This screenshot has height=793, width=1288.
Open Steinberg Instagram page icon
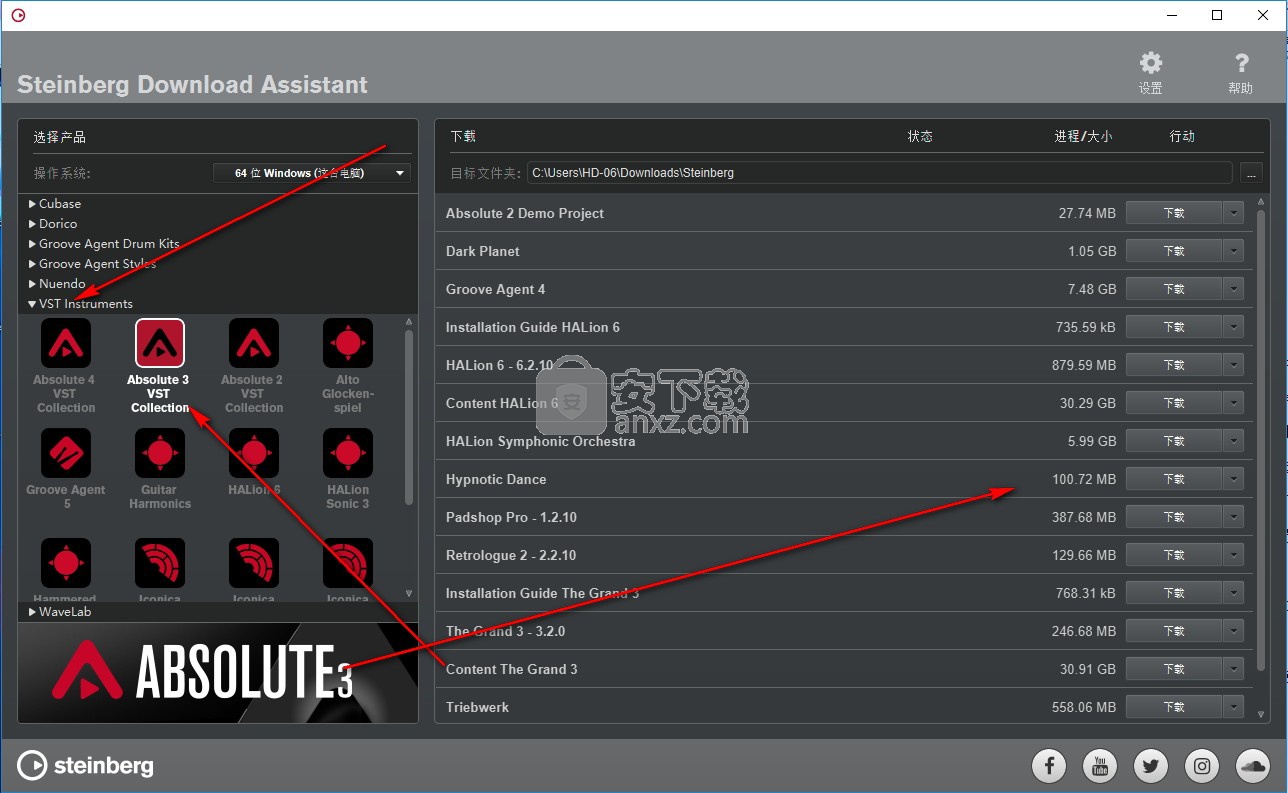pyautogui.click(x=1202, y=767)
